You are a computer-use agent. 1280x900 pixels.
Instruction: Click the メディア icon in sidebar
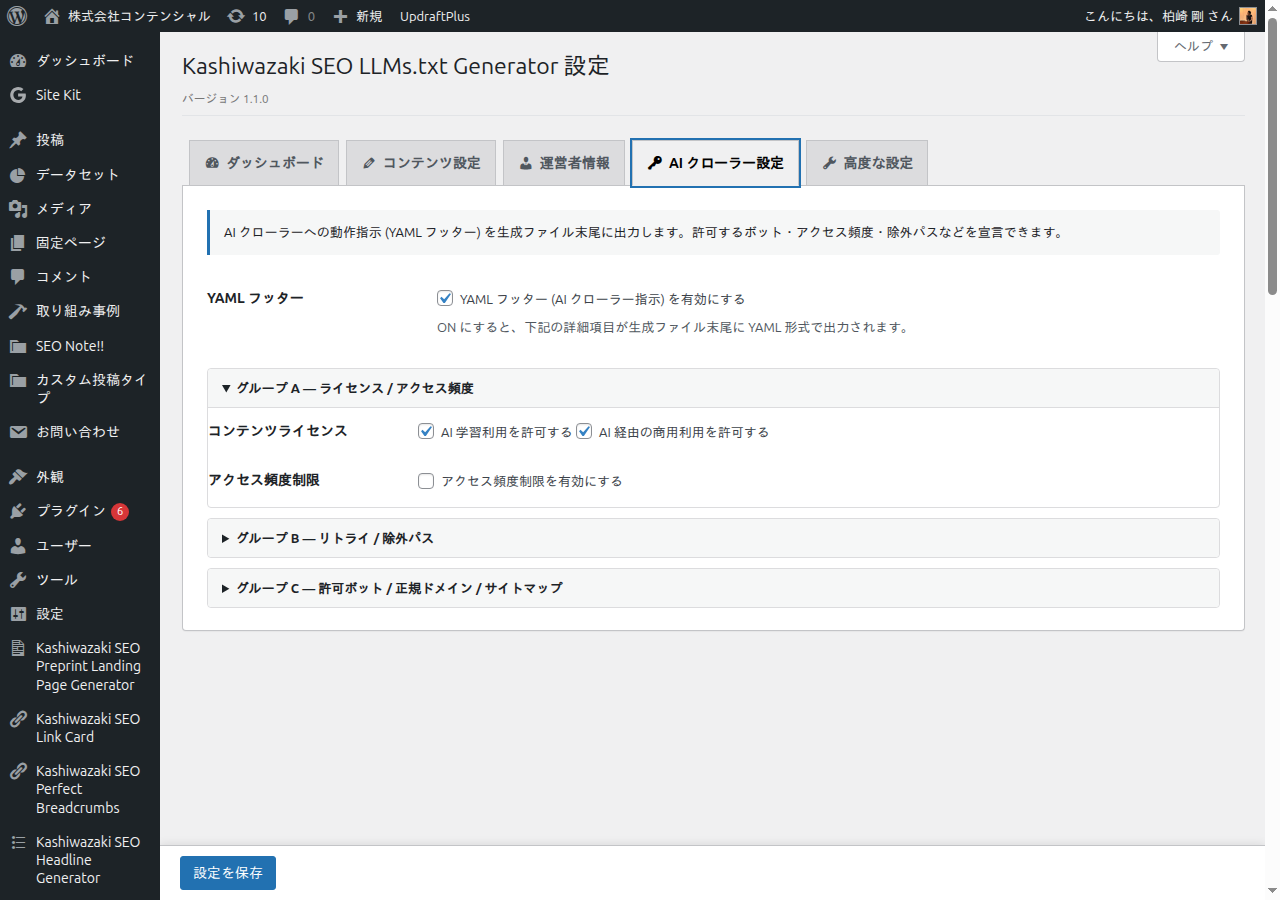pos(18,209)
